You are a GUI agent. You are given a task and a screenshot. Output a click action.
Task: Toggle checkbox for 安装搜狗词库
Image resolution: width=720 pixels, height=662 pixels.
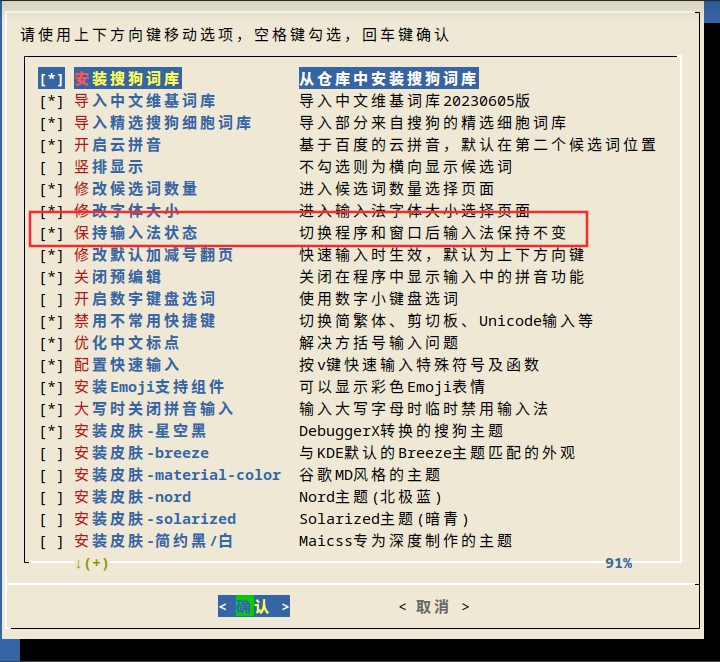click(51, 79)
